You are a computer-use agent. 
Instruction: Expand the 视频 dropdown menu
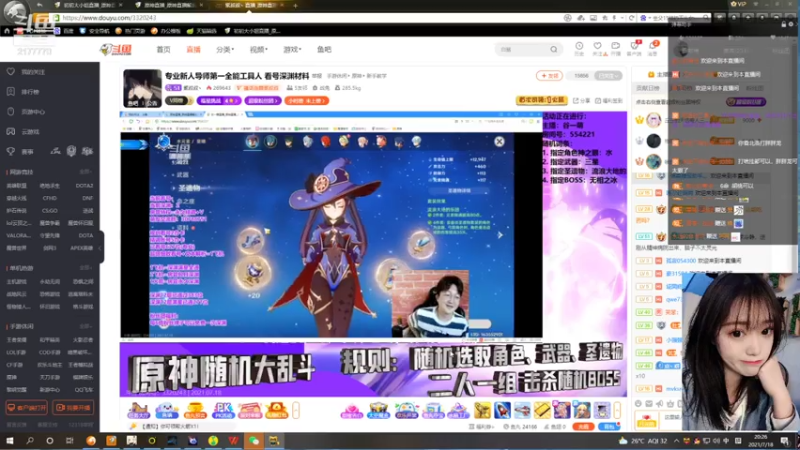click(258, 49)
